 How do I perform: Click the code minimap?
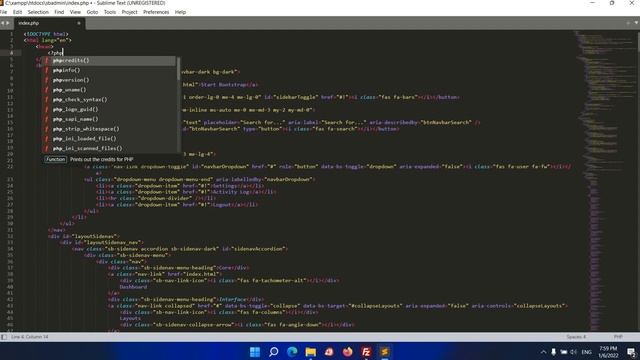[x=604, y=180]
